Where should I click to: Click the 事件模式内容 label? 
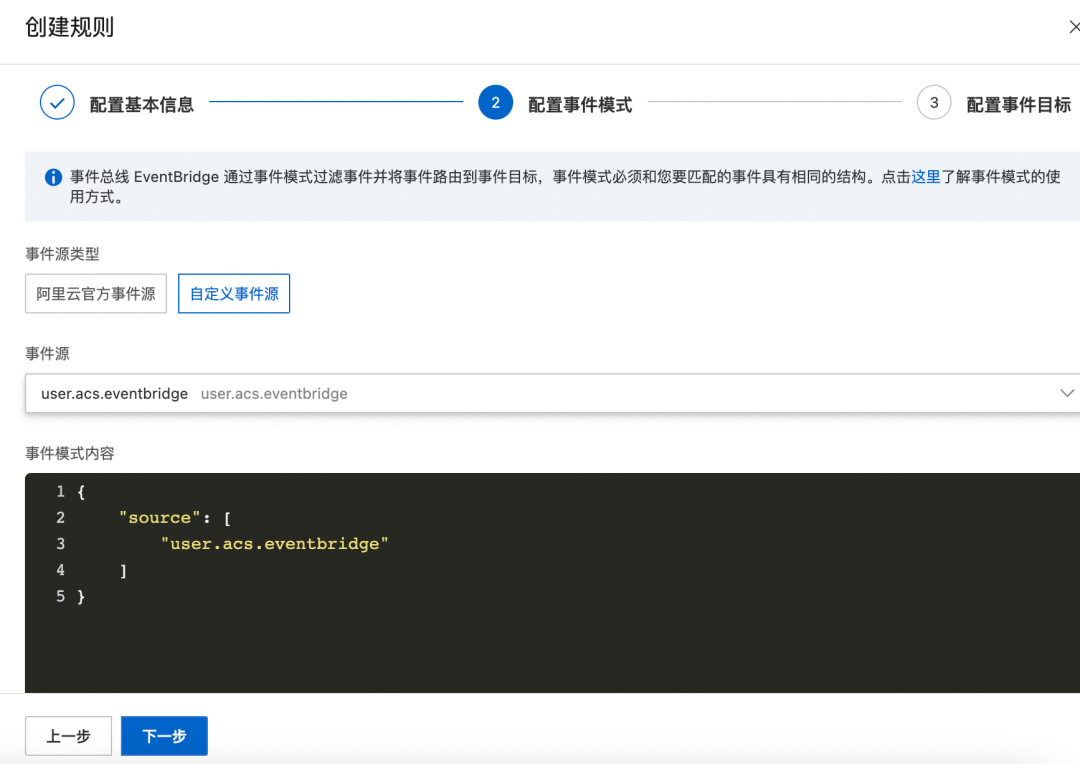(x=70, y=453)
